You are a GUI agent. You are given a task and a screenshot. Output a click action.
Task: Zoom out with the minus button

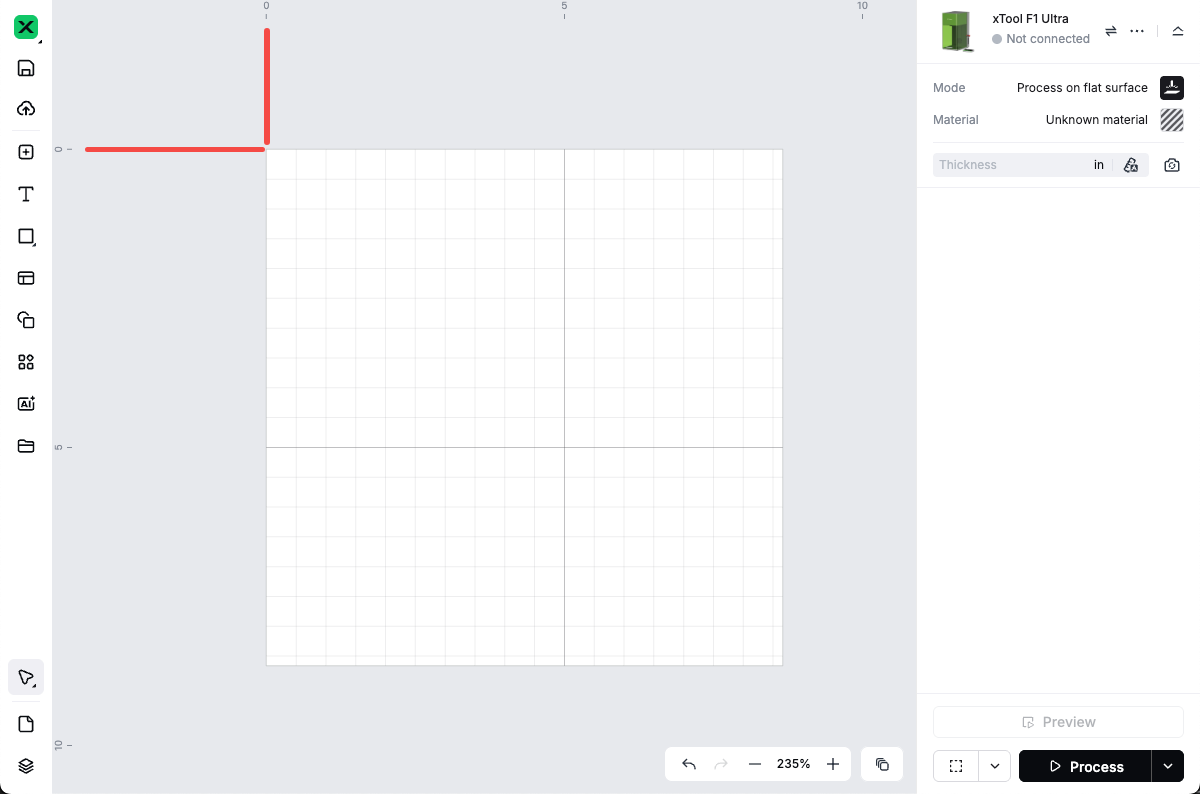(755, 764)
